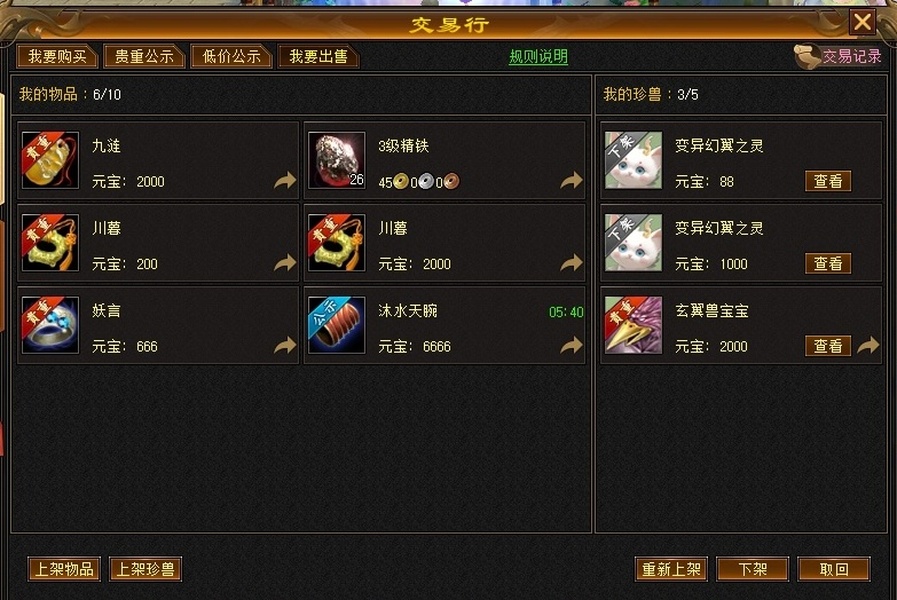The height and width of the screenshot is (600, 897).
Task: Click share arrow next to 玄翼兽宝宝
Action: tap(868, 345)
